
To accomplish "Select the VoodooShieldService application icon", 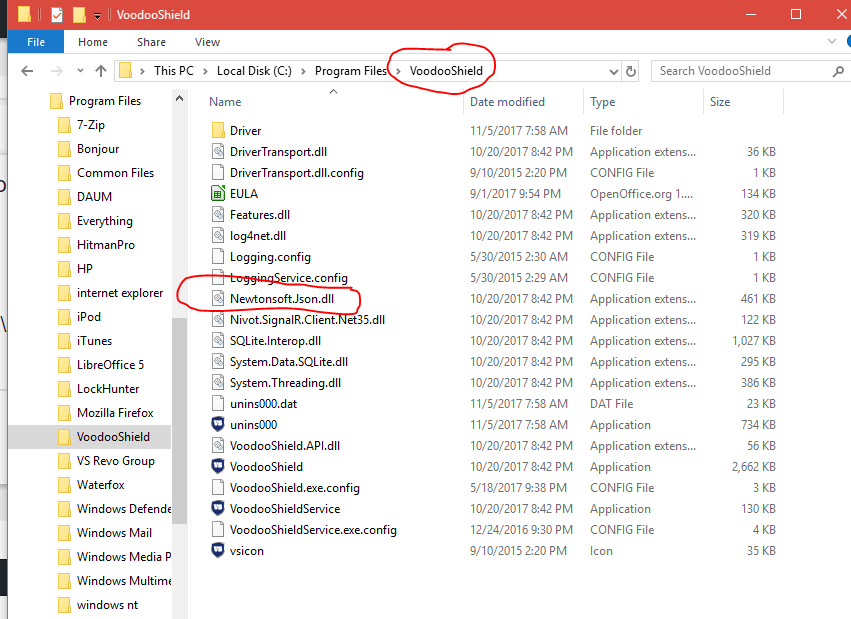I will [218, 509].
